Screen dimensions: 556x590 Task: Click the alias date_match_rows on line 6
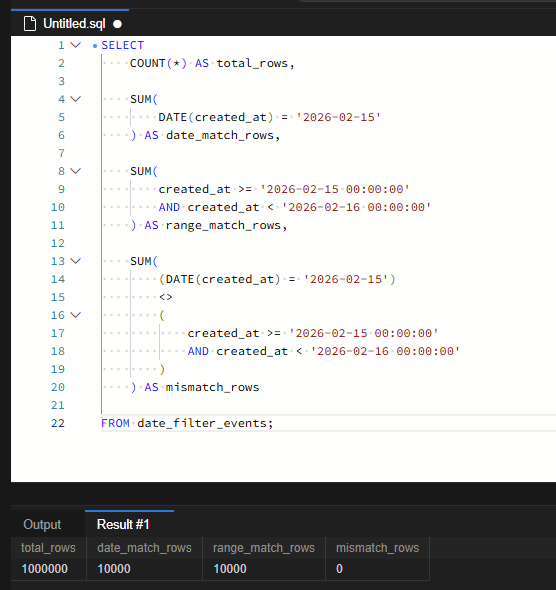pos(220,135)
